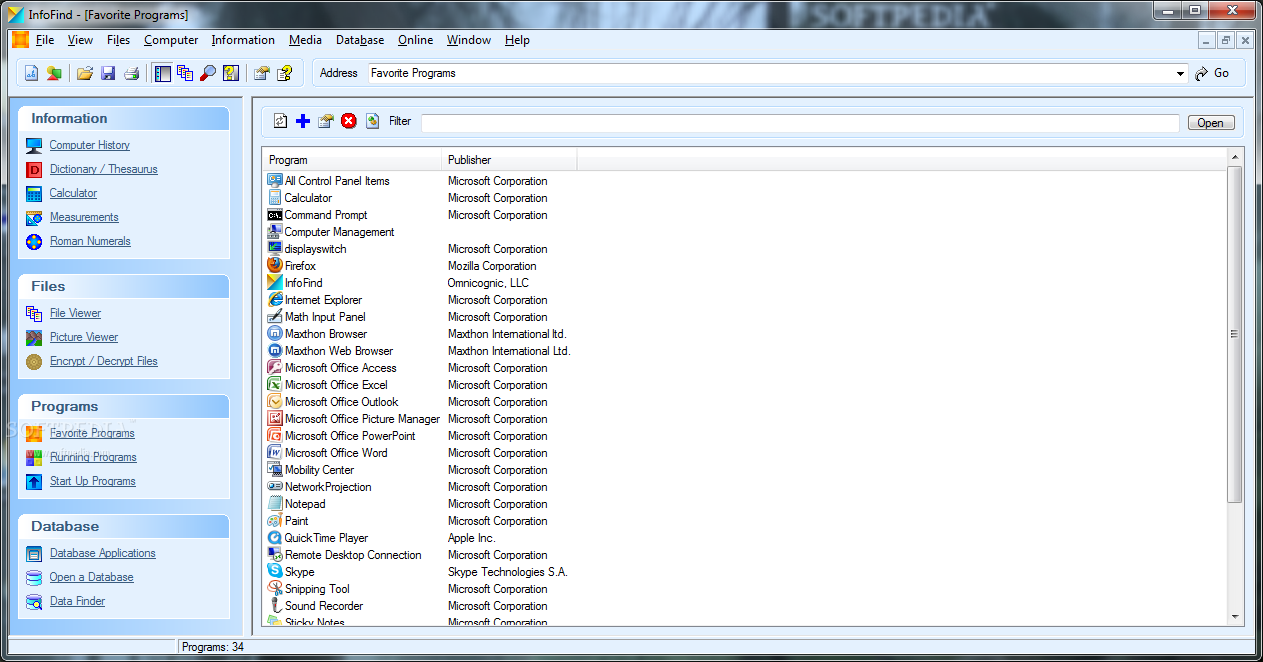This screenshot has height=662, width=1263.
Task: Refresh the favorite programs list
Action: [x=280, y=121]
